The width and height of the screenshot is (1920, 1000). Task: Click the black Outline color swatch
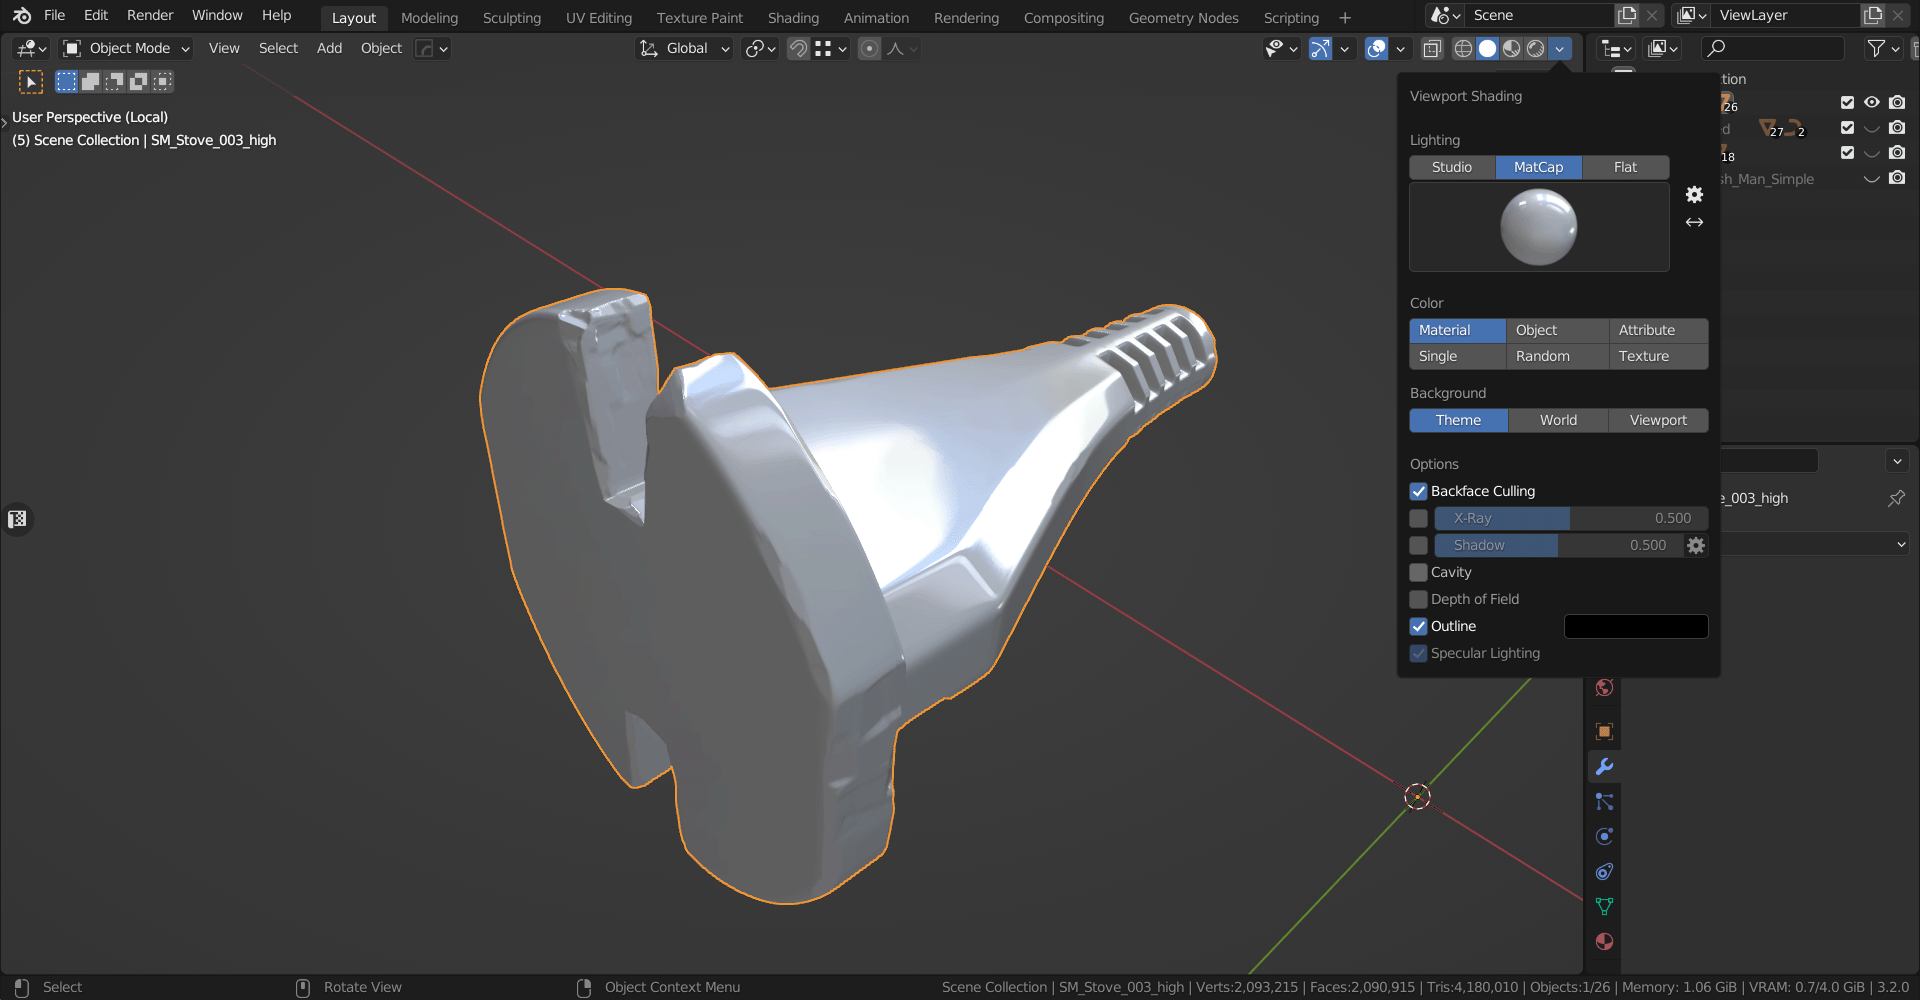[x=1635, y=626]
